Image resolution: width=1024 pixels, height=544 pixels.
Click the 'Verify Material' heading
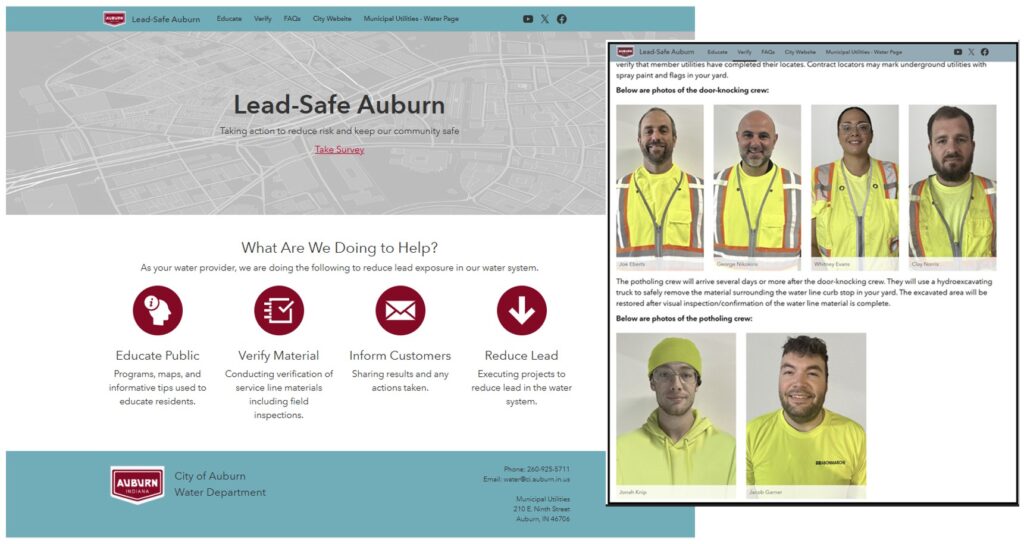click(x=279, y=355)
